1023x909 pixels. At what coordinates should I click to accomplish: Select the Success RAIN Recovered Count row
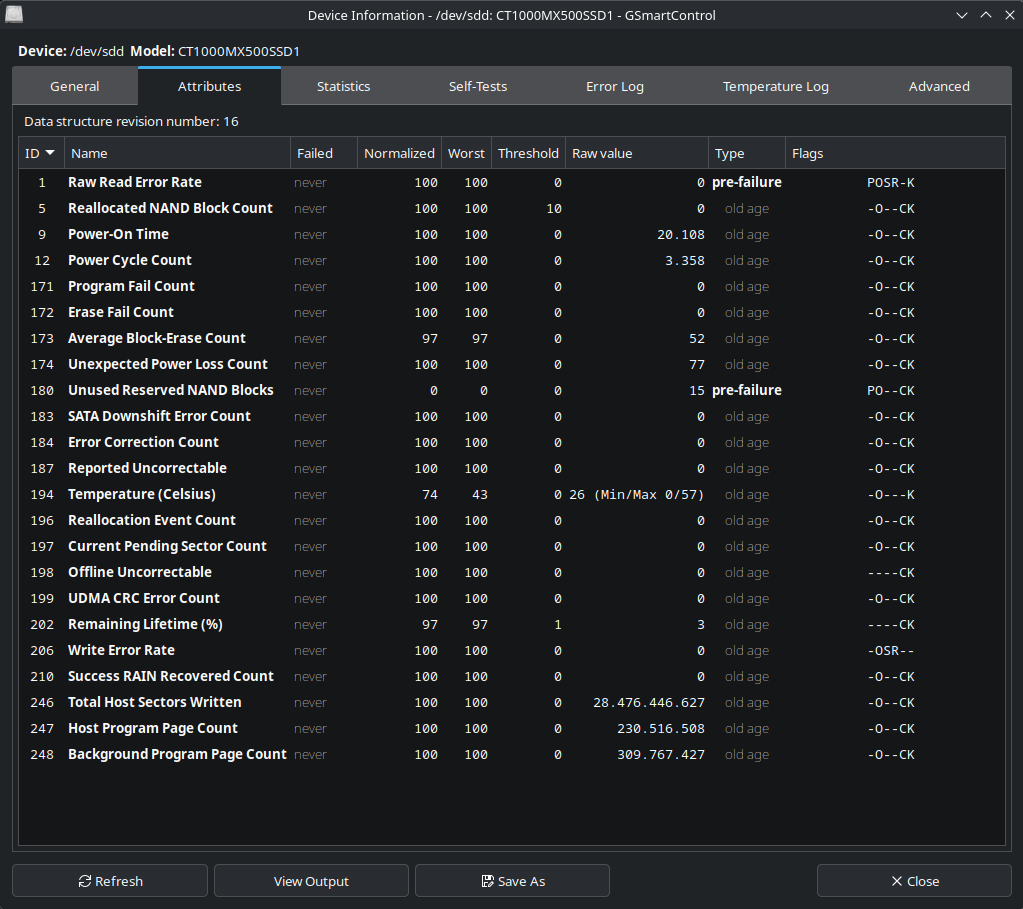point(512,676)
